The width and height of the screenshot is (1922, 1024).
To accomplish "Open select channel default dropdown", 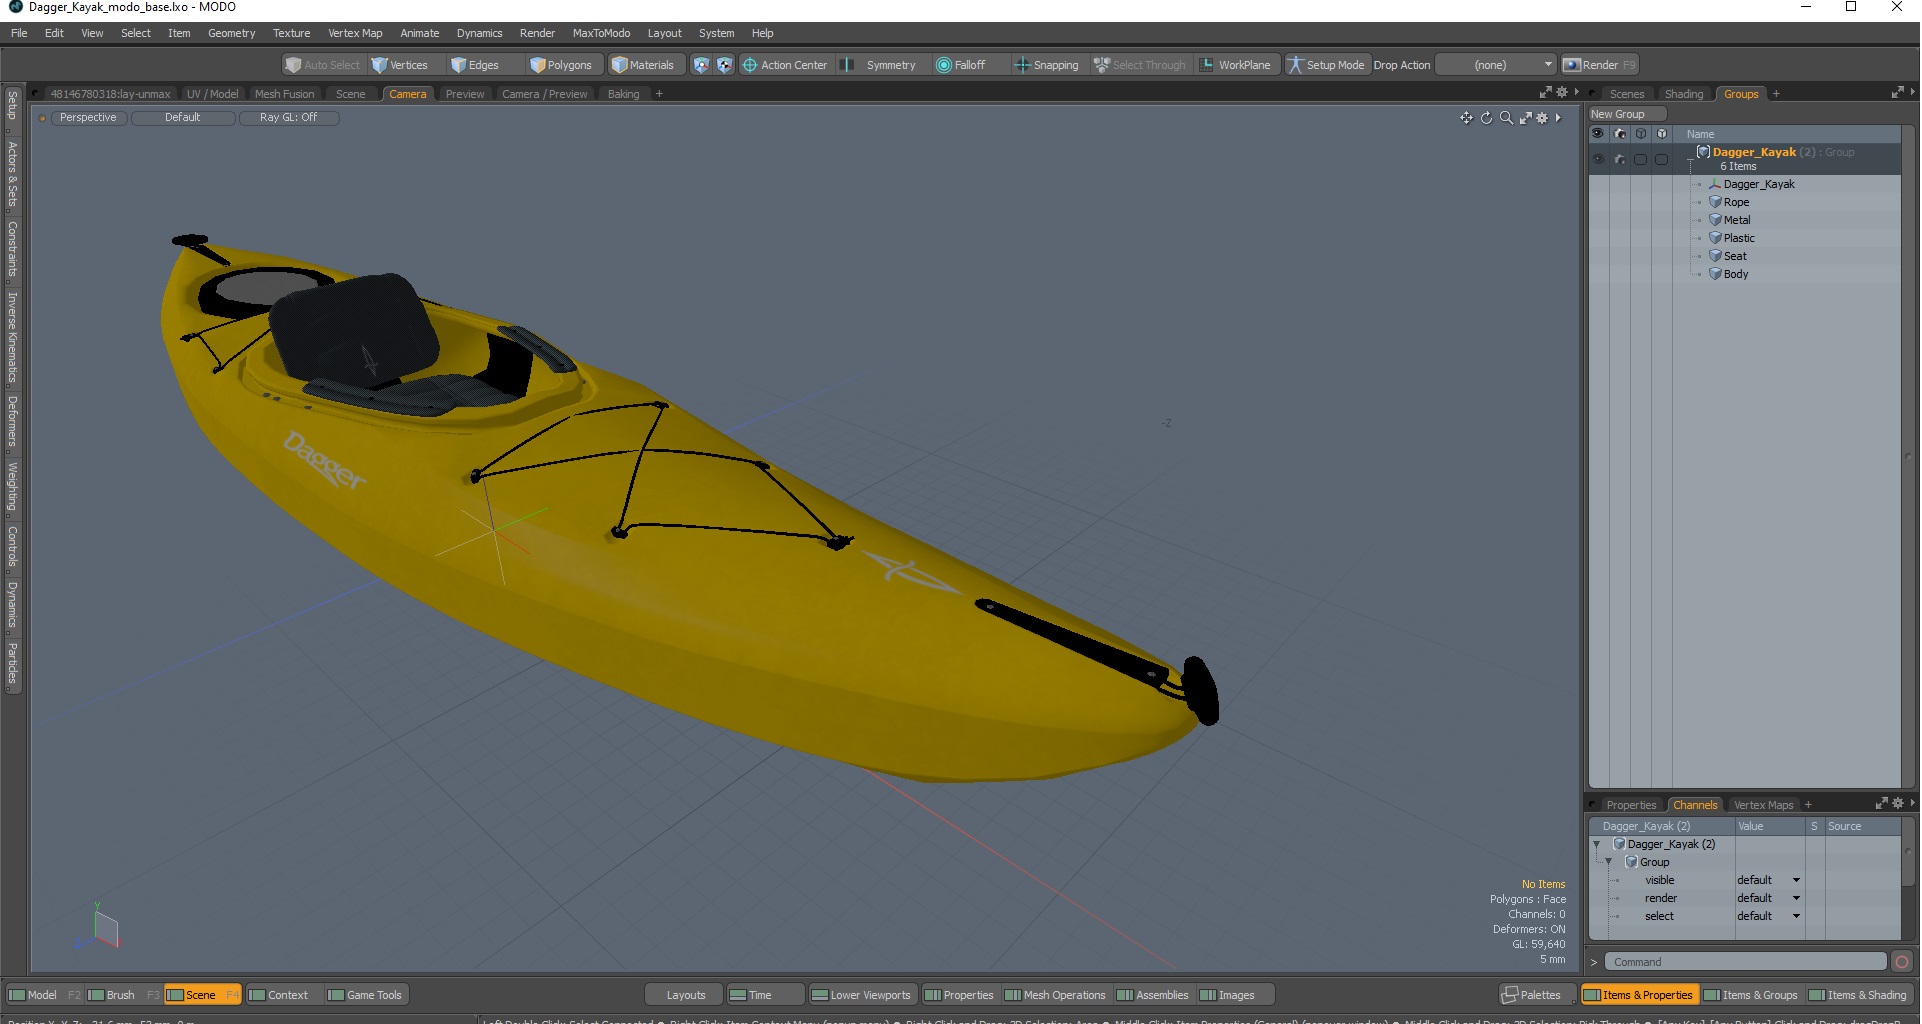I will (x=1769, y=917).
